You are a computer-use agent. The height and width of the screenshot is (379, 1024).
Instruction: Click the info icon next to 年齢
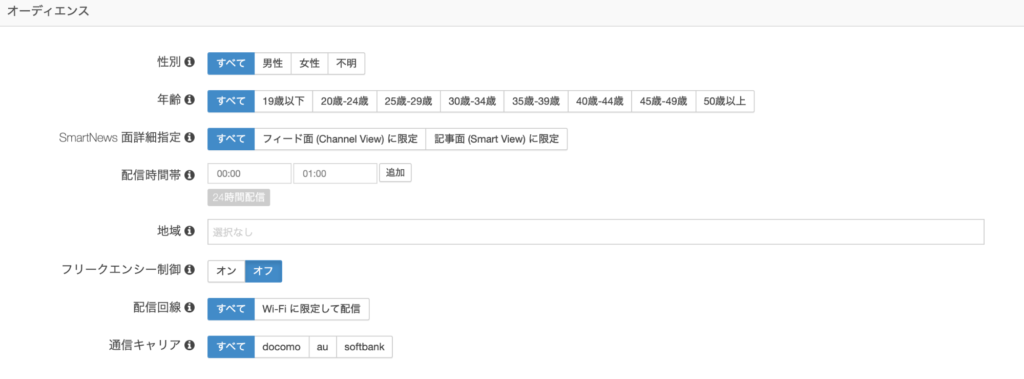[189, 100]
